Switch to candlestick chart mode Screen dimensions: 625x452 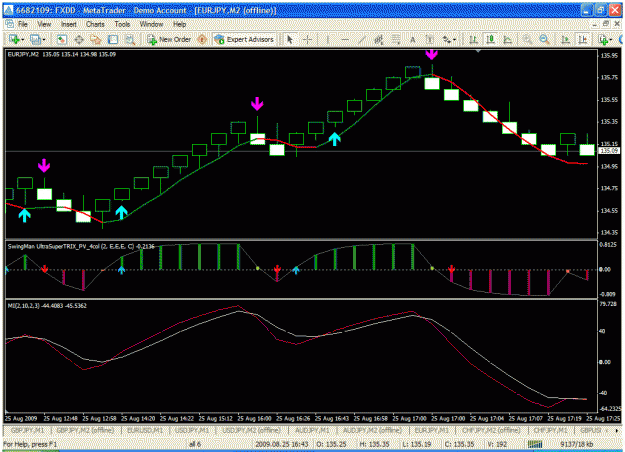490,39
